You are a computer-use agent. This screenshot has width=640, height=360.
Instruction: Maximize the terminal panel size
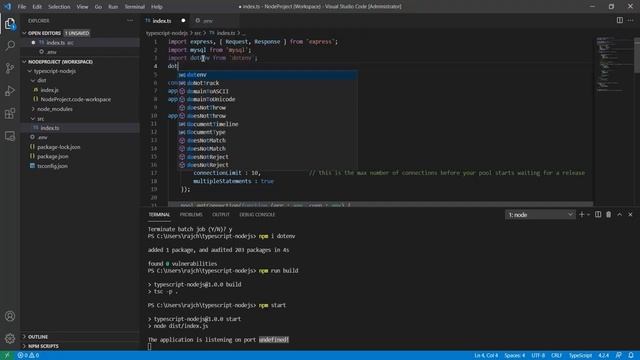[x=620, y=215]
